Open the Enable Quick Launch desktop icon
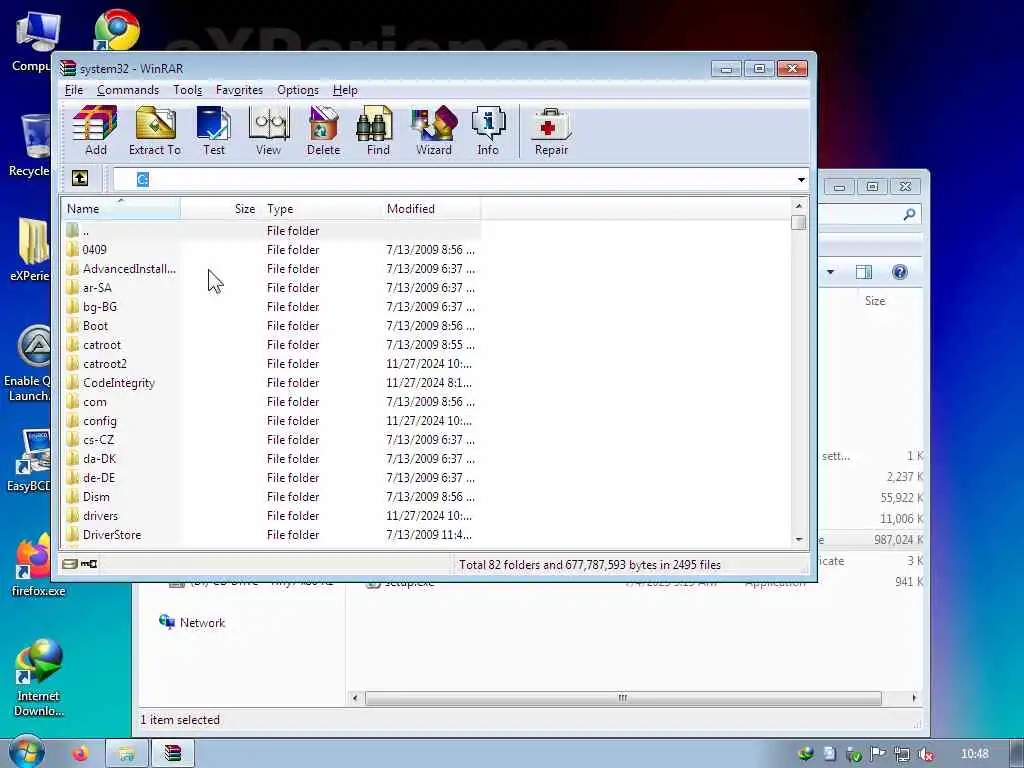 tap(29, 364)
